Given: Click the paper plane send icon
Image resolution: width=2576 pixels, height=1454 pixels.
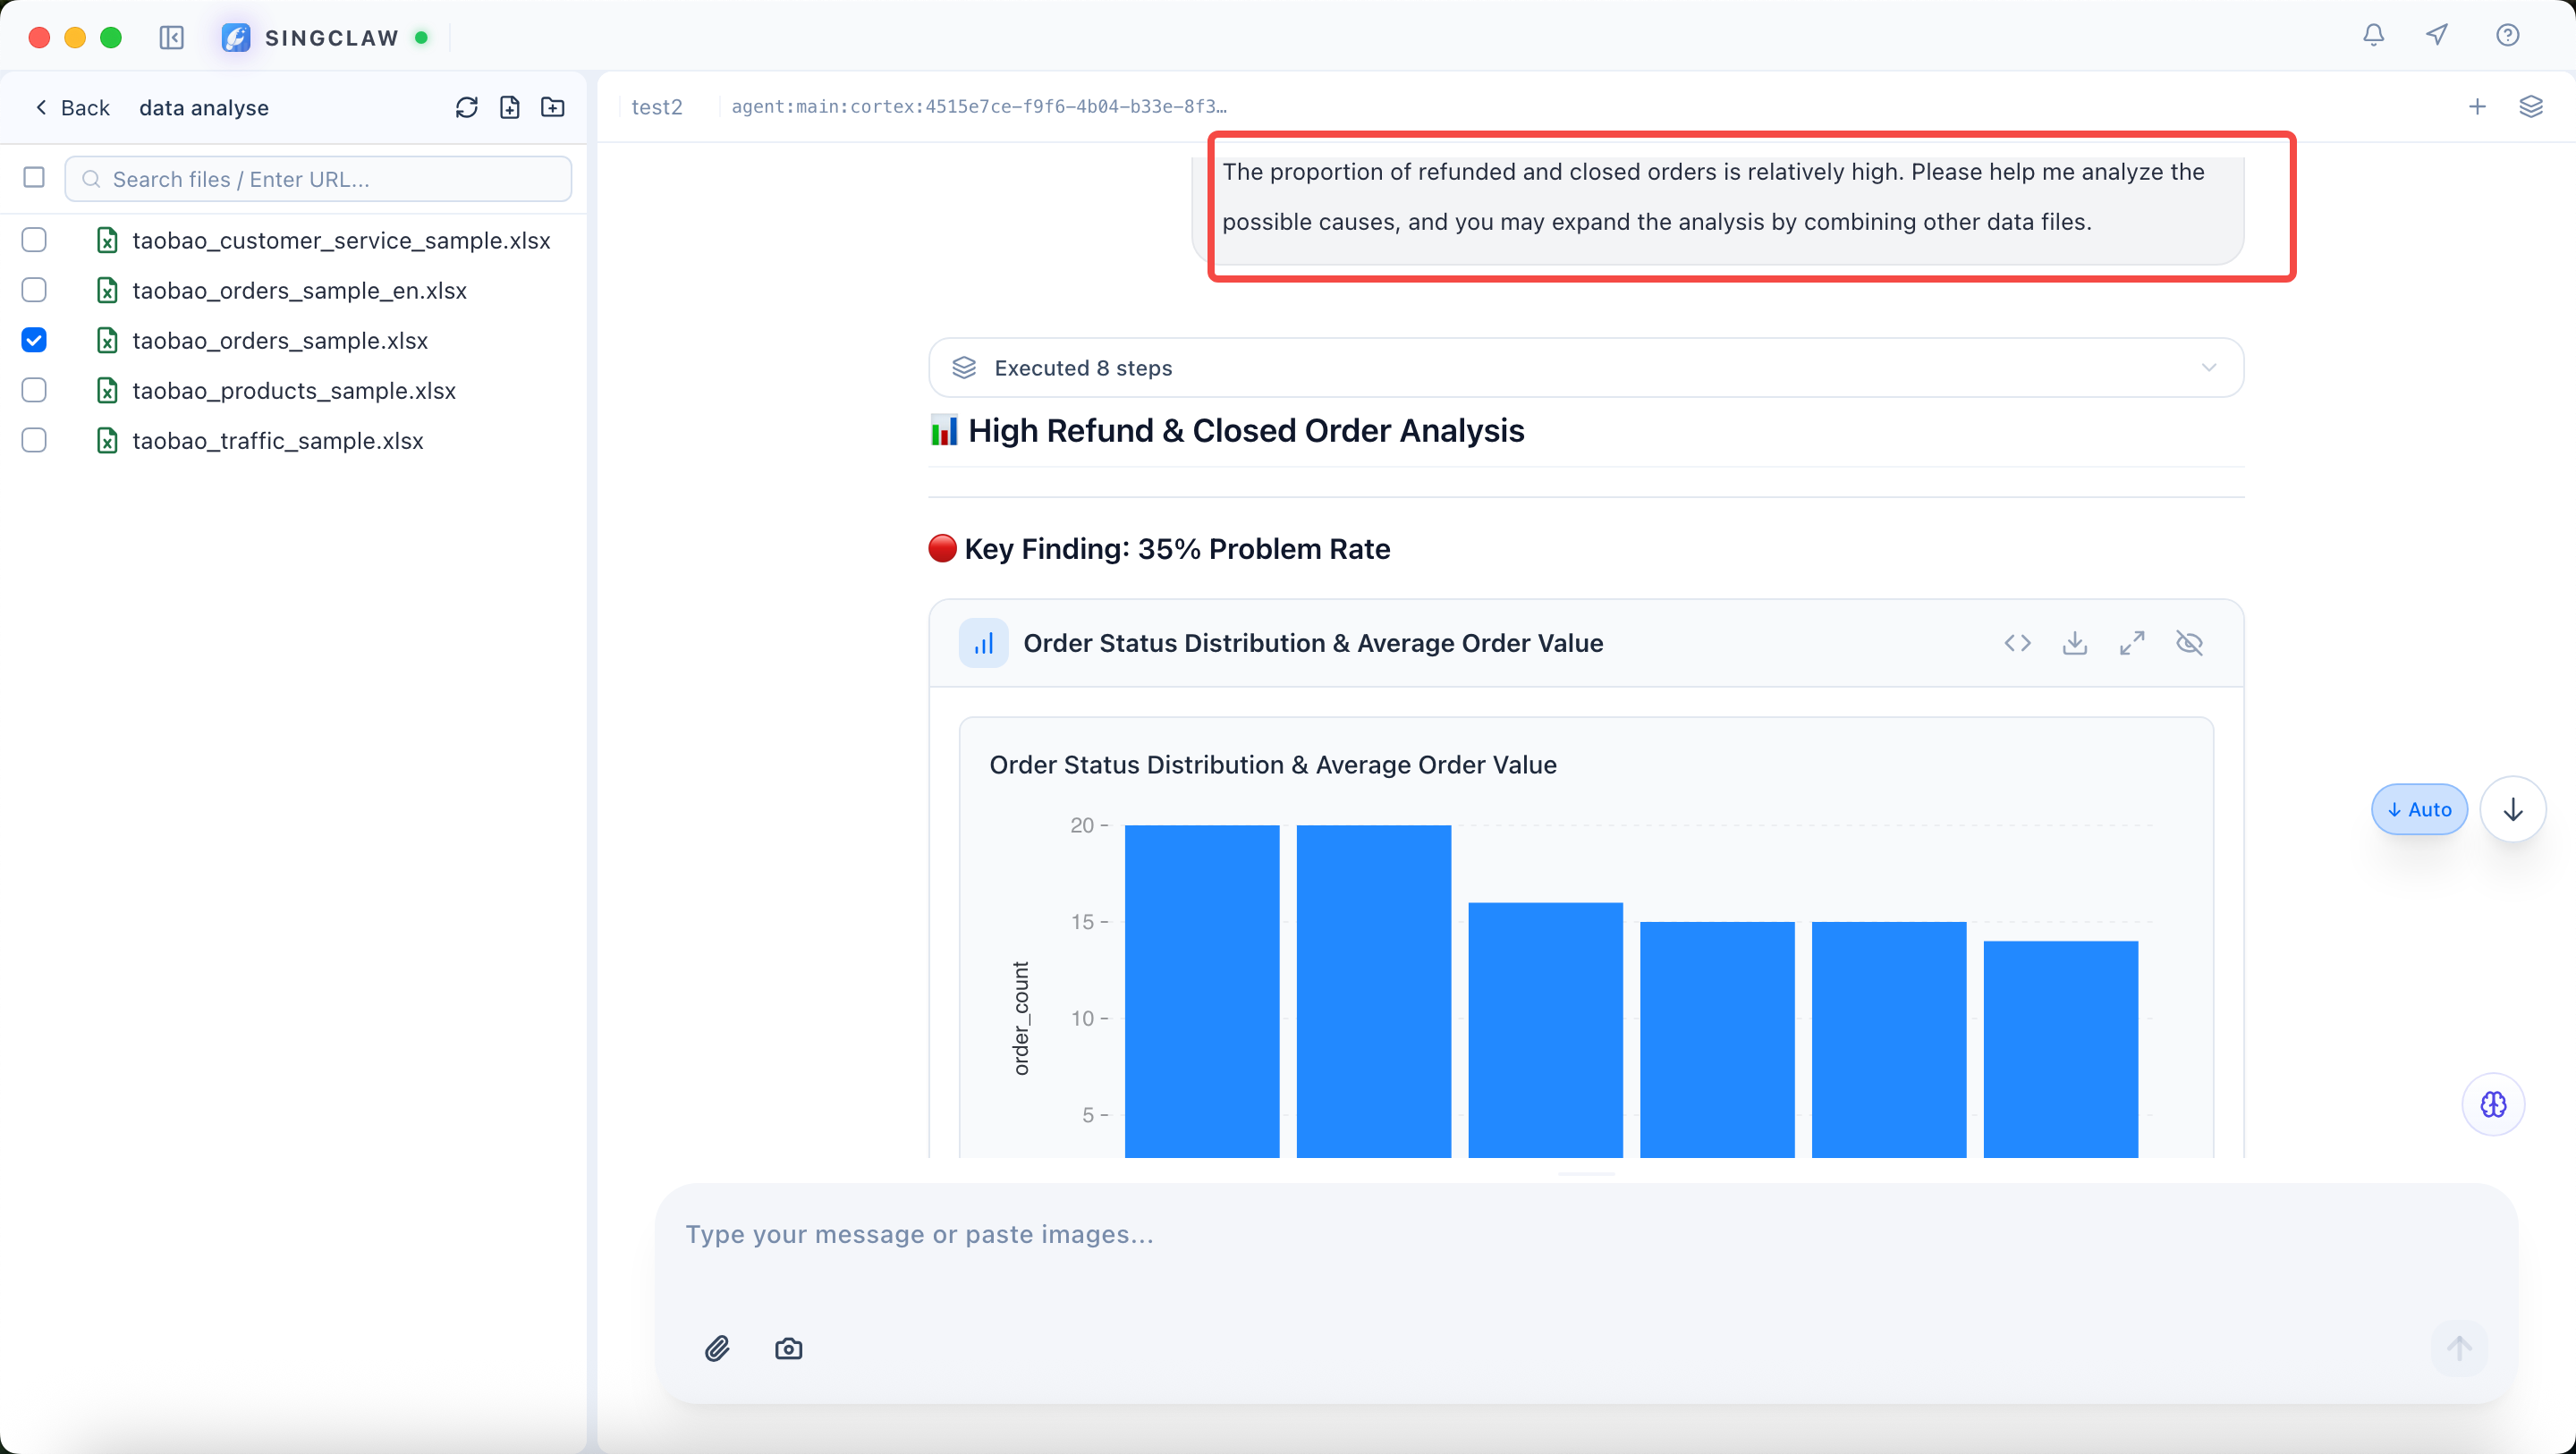Looking at the screenshot, I should [2437, 36].
